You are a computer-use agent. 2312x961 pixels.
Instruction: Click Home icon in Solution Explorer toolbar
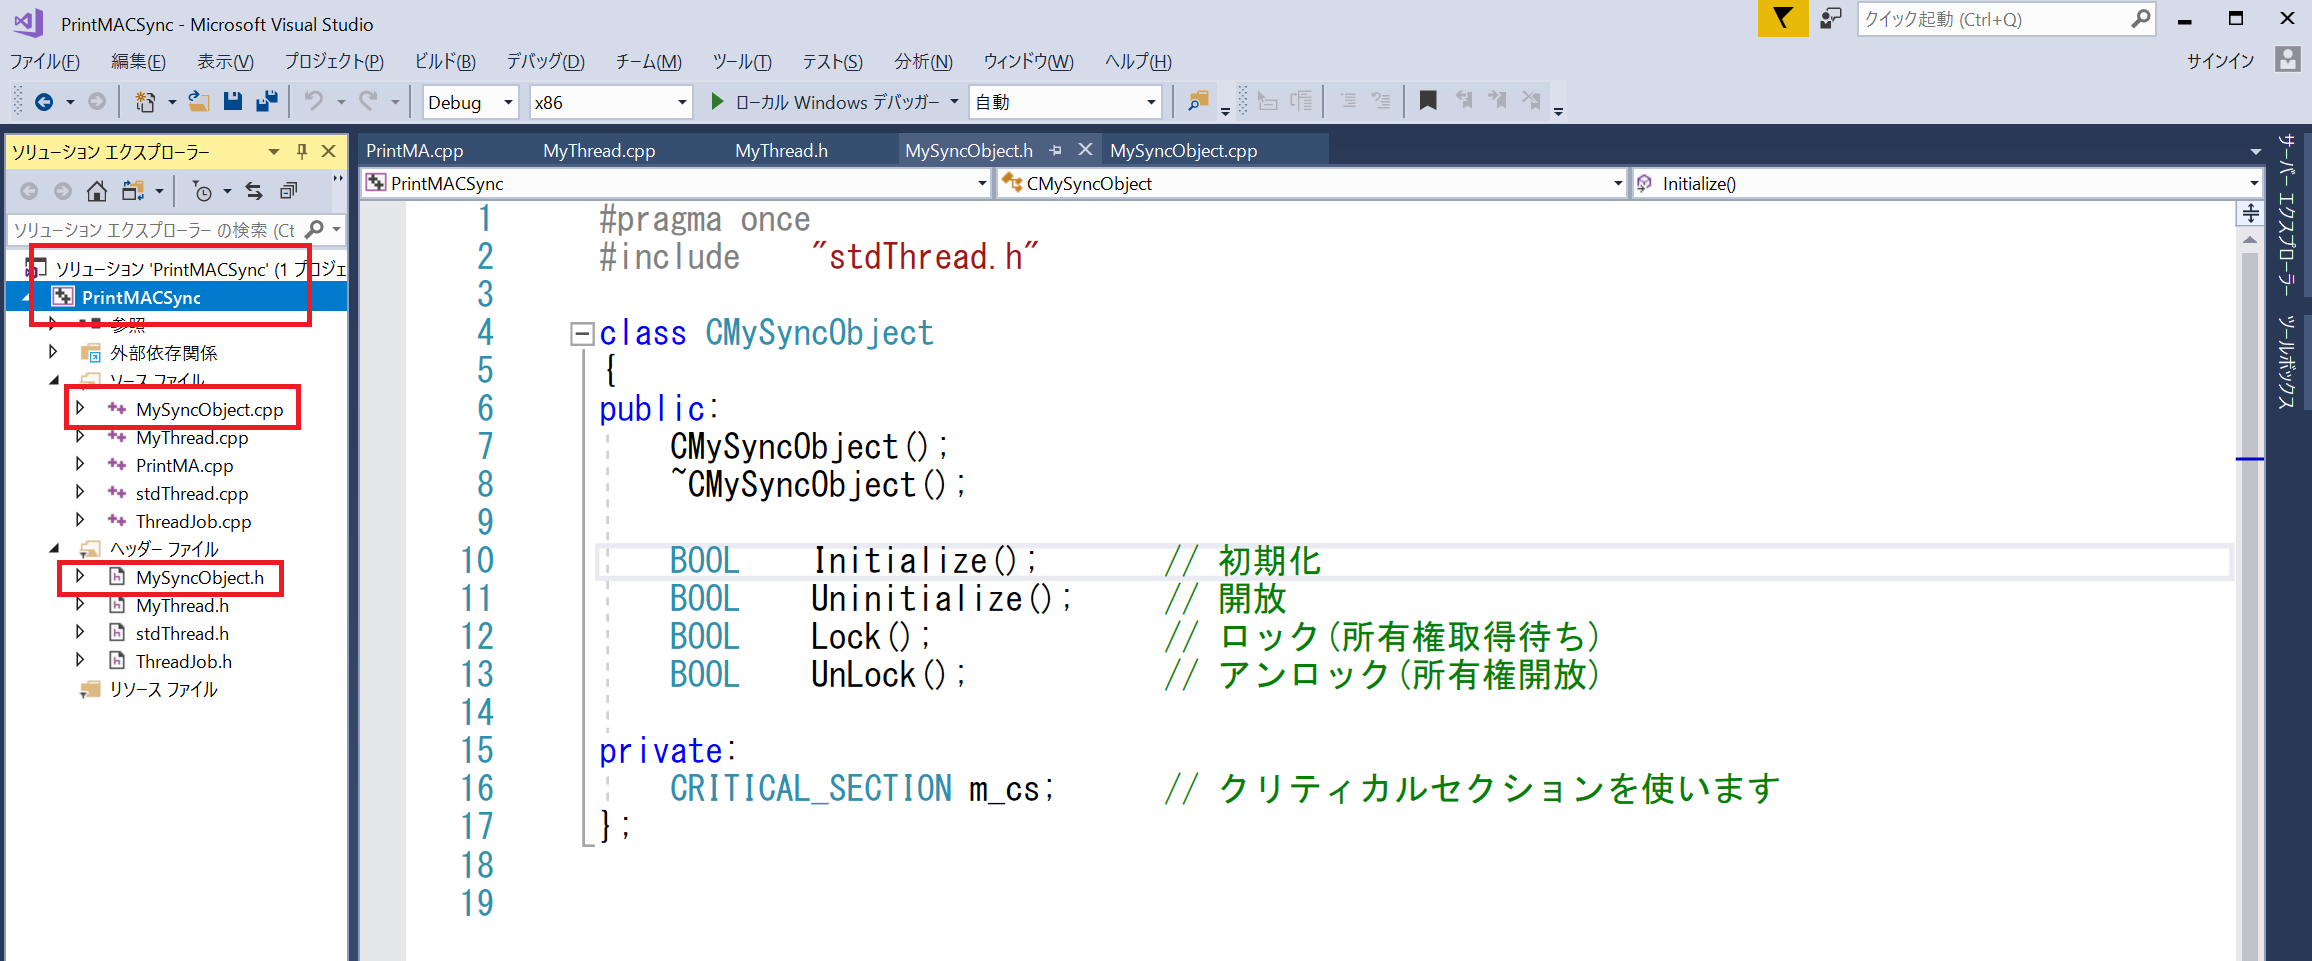point(97,191)
